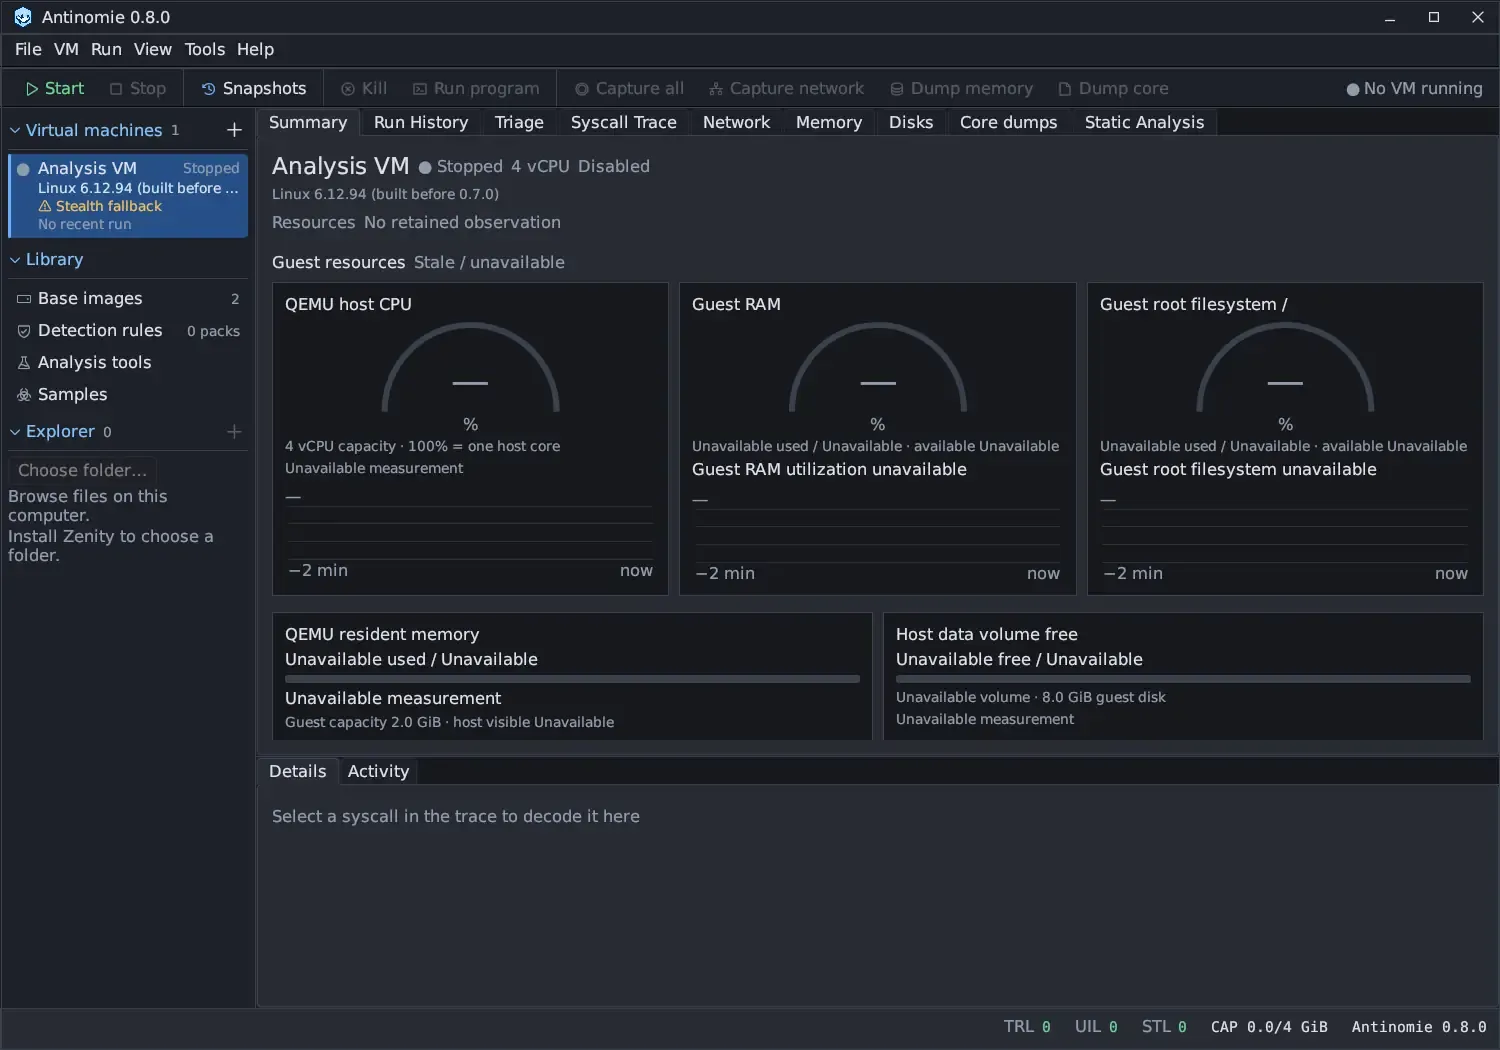1500x1050 pixels.
Task: Click the Run program toolbar button
Action: point(476,88)
